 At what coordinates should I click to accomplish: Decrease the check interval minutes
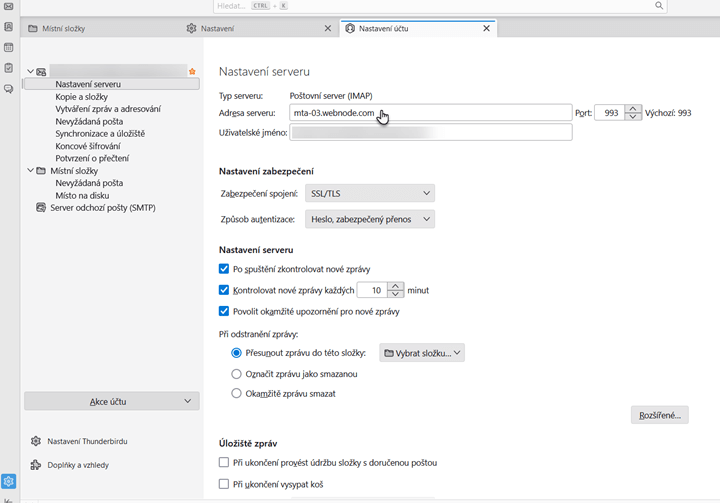pyautogui.click(x=395, y=294)
